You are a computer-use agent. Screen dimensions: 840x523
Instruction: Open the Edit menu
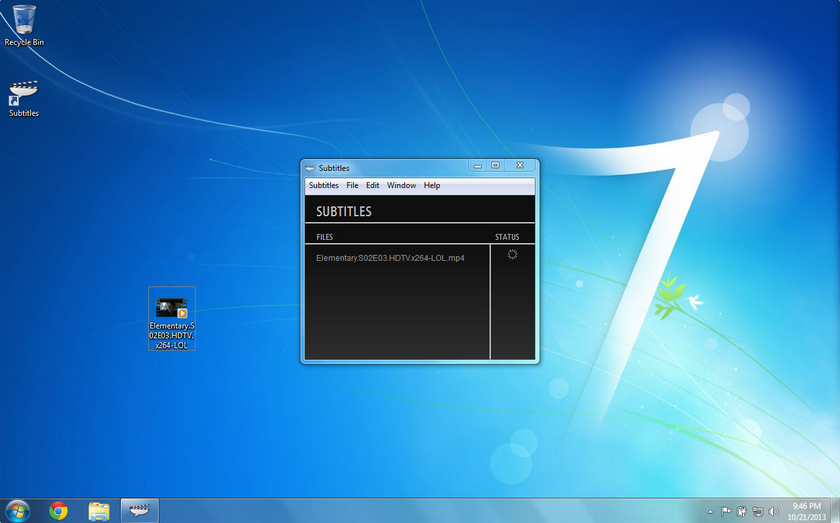[372, 186]
